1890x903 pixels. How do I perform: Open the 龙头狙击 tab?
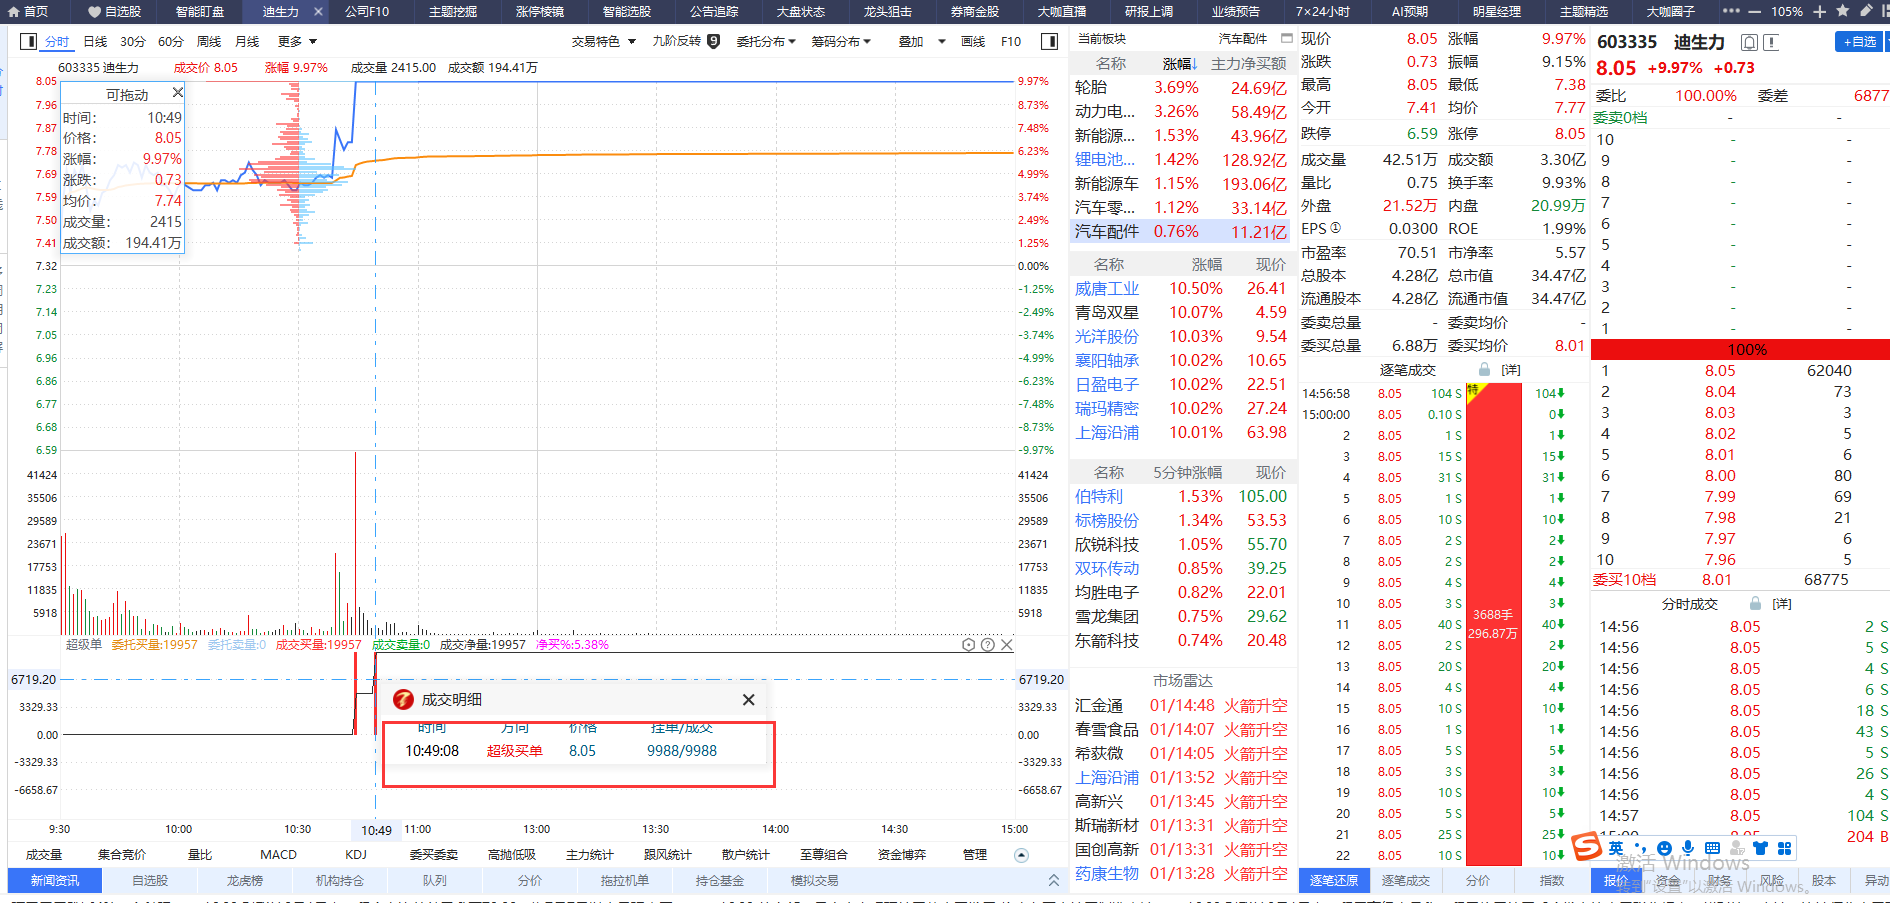(x=888, y=12)
